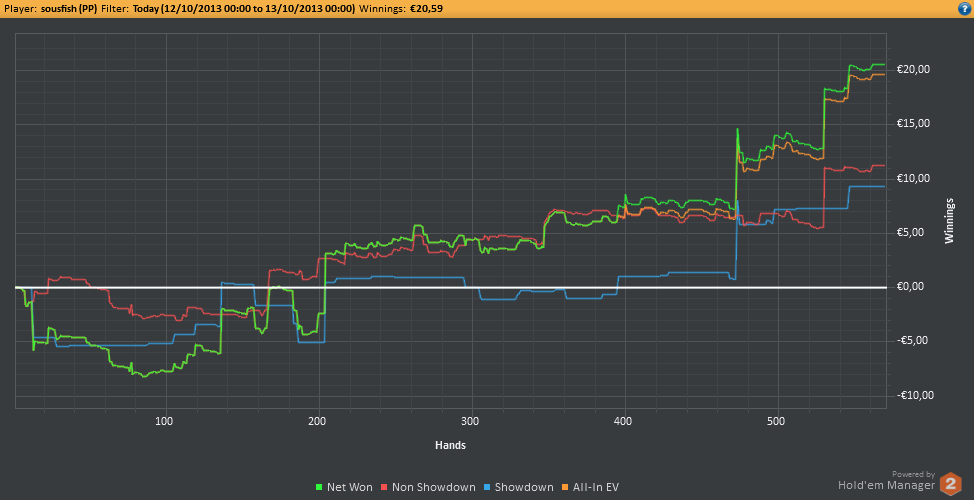This screenshot has height=500, width=974.
Task: Click the Hold'em Manager 2 orange logo
Action: [x=950, y=484]
